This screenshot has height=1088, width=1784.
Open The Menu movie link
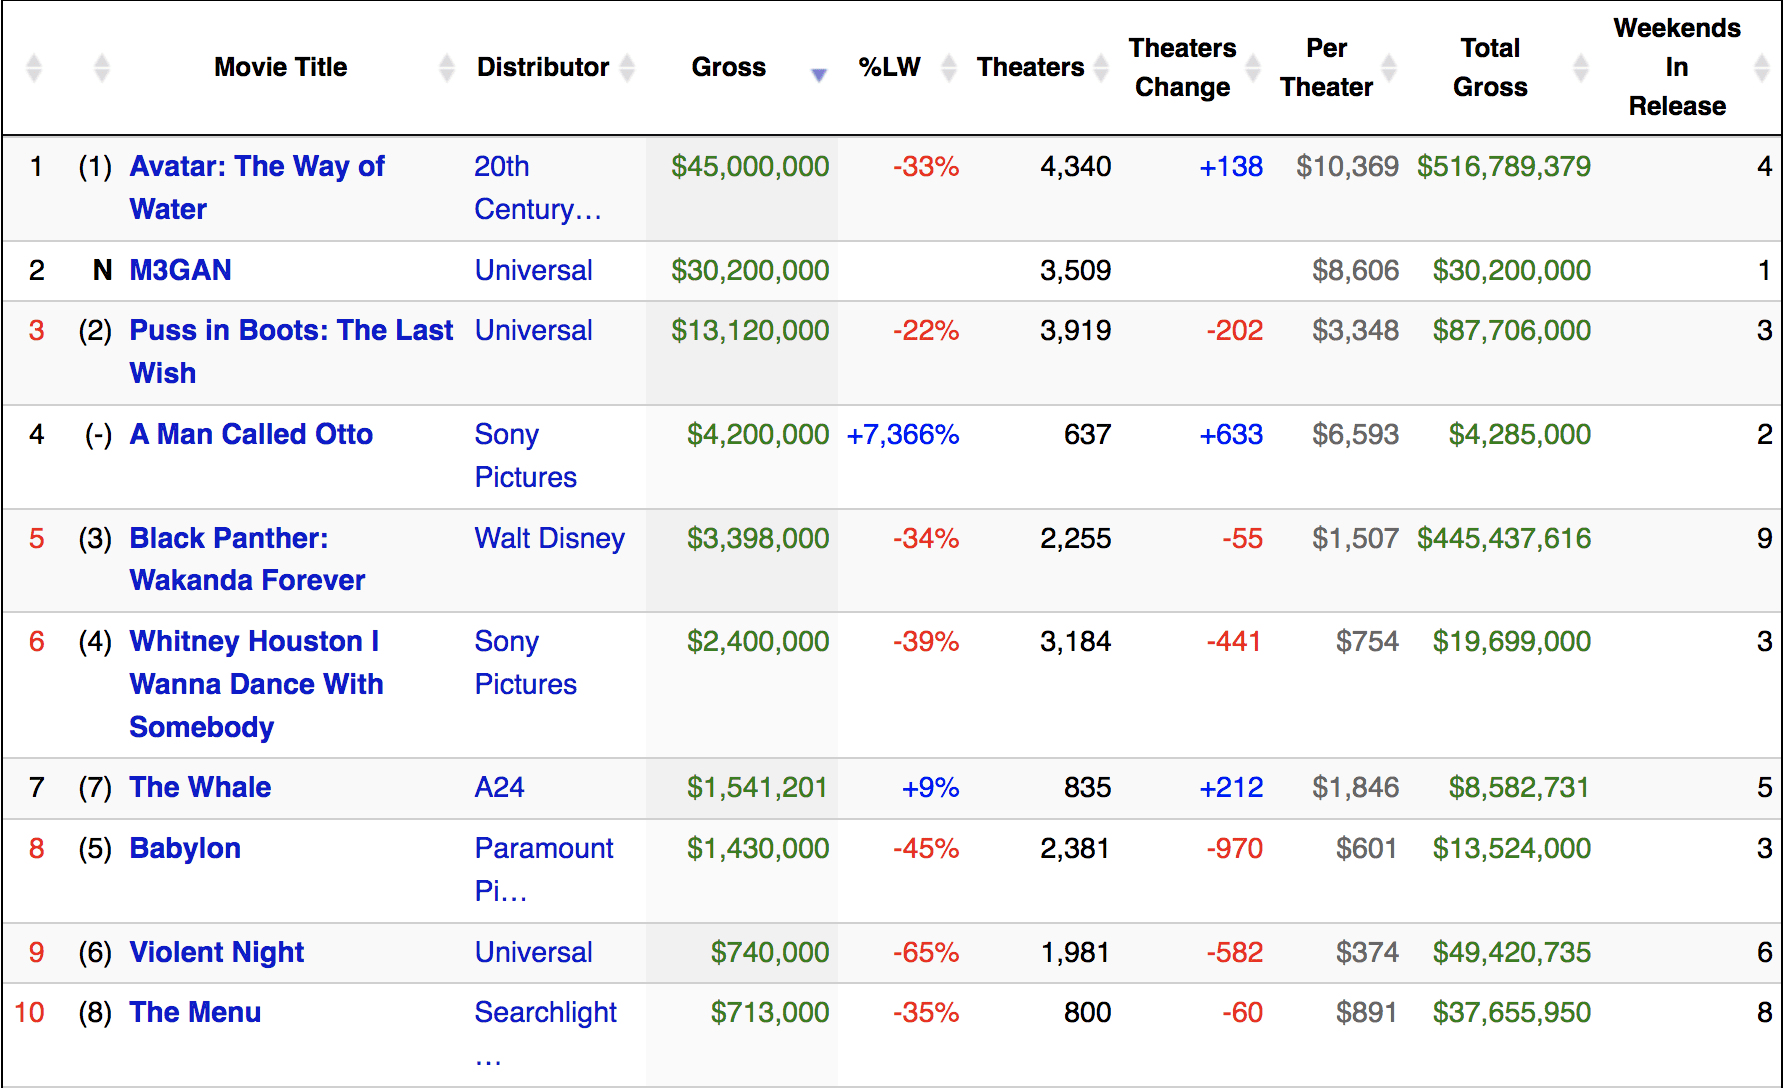(x=195, y=1012)
